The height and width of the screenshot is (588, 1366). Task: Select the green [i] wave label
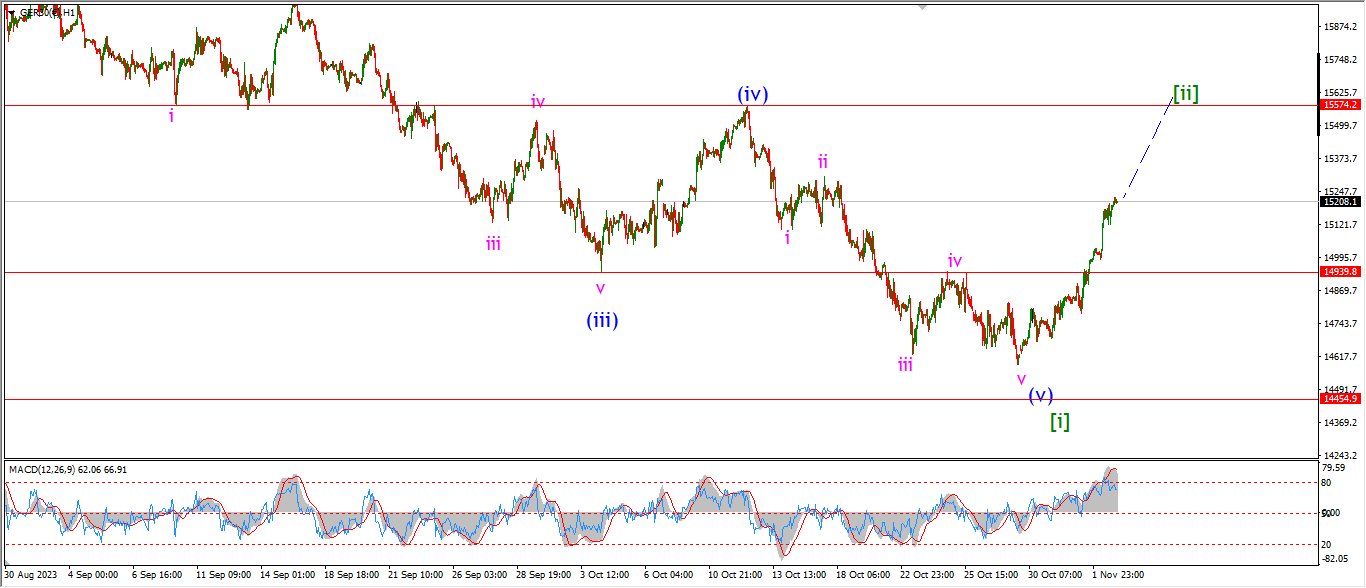pyautogui.click(x=1060, y=421)
